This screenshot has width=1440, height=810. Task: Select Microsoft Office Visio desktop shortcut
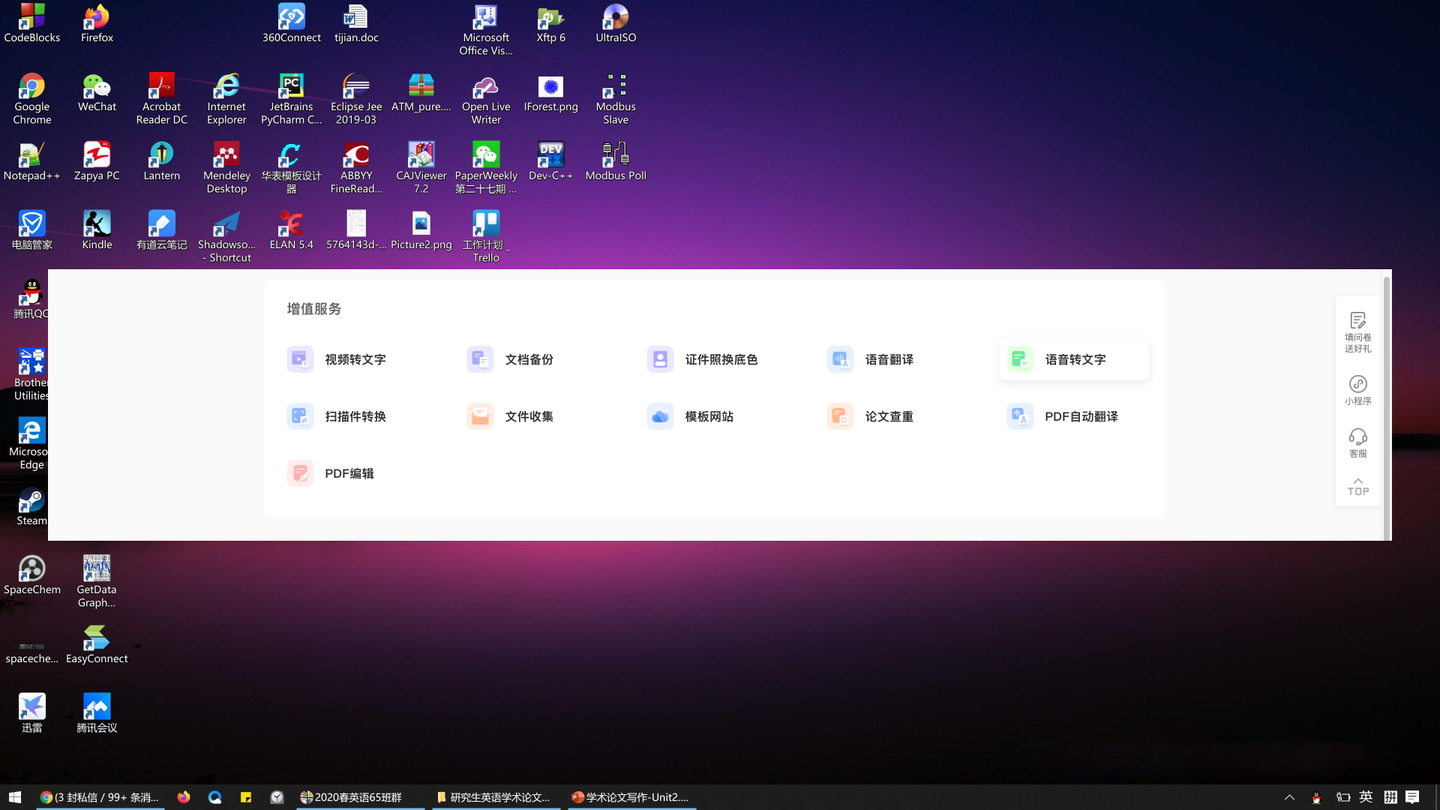(486, 30)
